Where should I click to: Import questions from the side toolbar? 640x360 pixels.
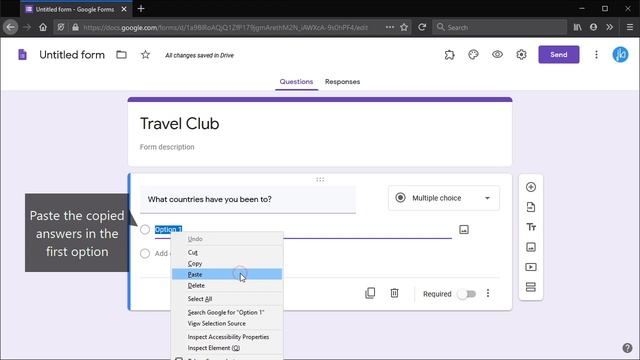[531, 207]
